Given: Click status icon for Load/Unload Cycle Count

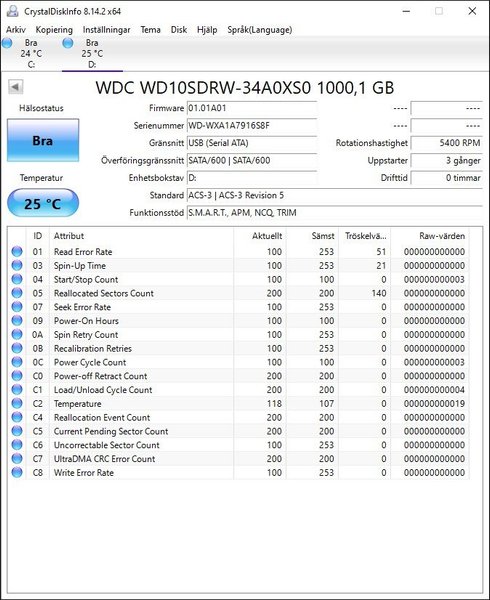Looking at the screenshot, I should (x=17, y=389).
